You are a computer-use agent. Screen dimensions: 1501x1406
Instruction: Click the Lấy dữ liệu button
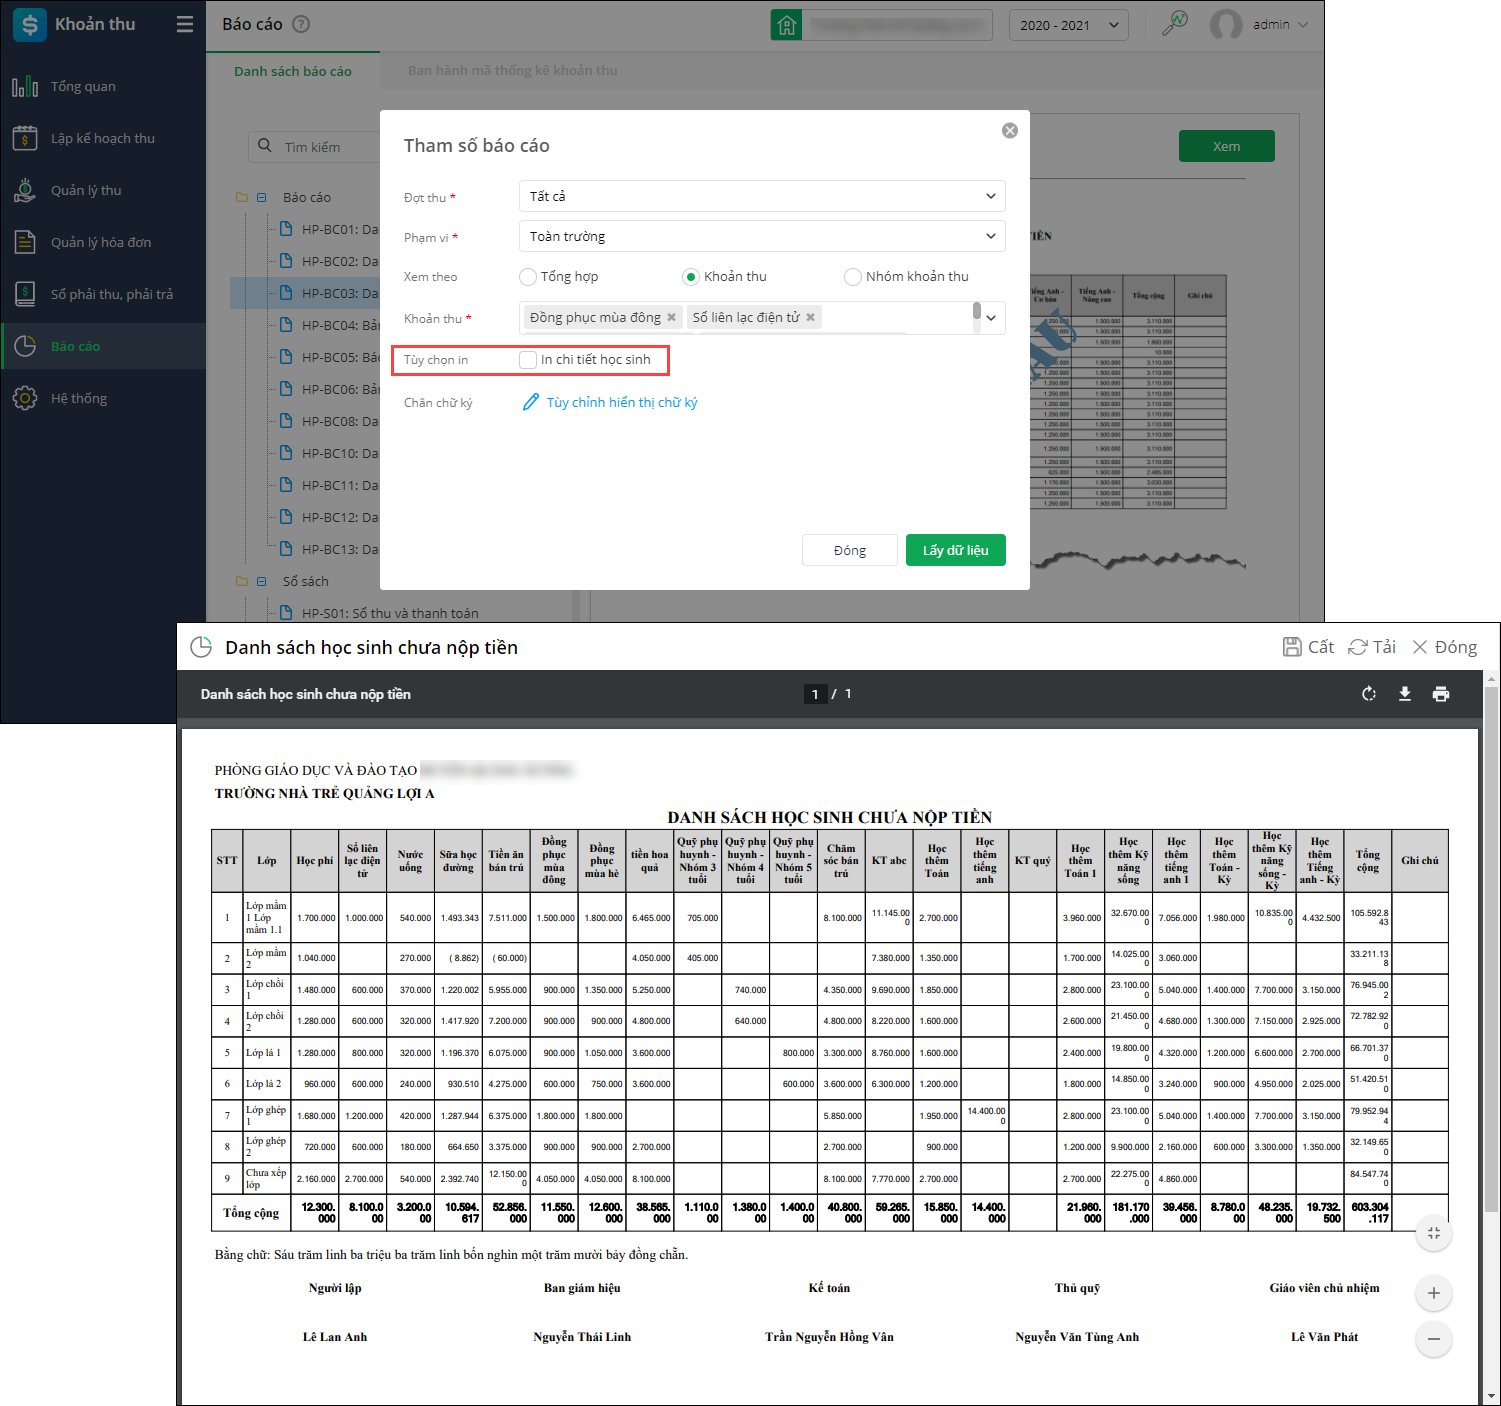(x=956, y=550)
